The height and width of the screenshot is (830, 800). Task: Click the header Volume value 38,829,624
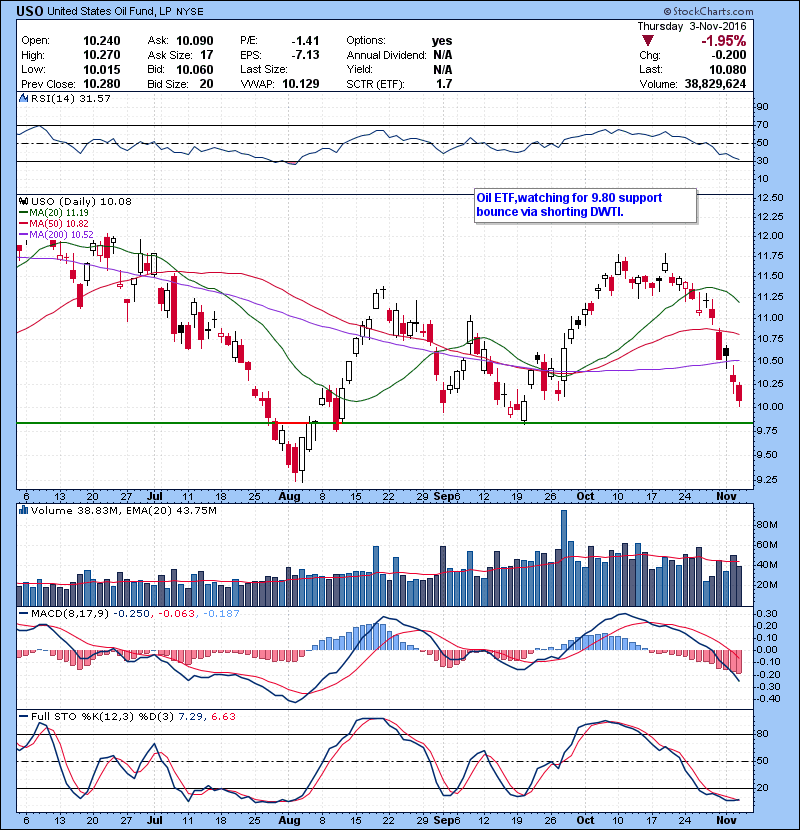(x=715, y=84)
